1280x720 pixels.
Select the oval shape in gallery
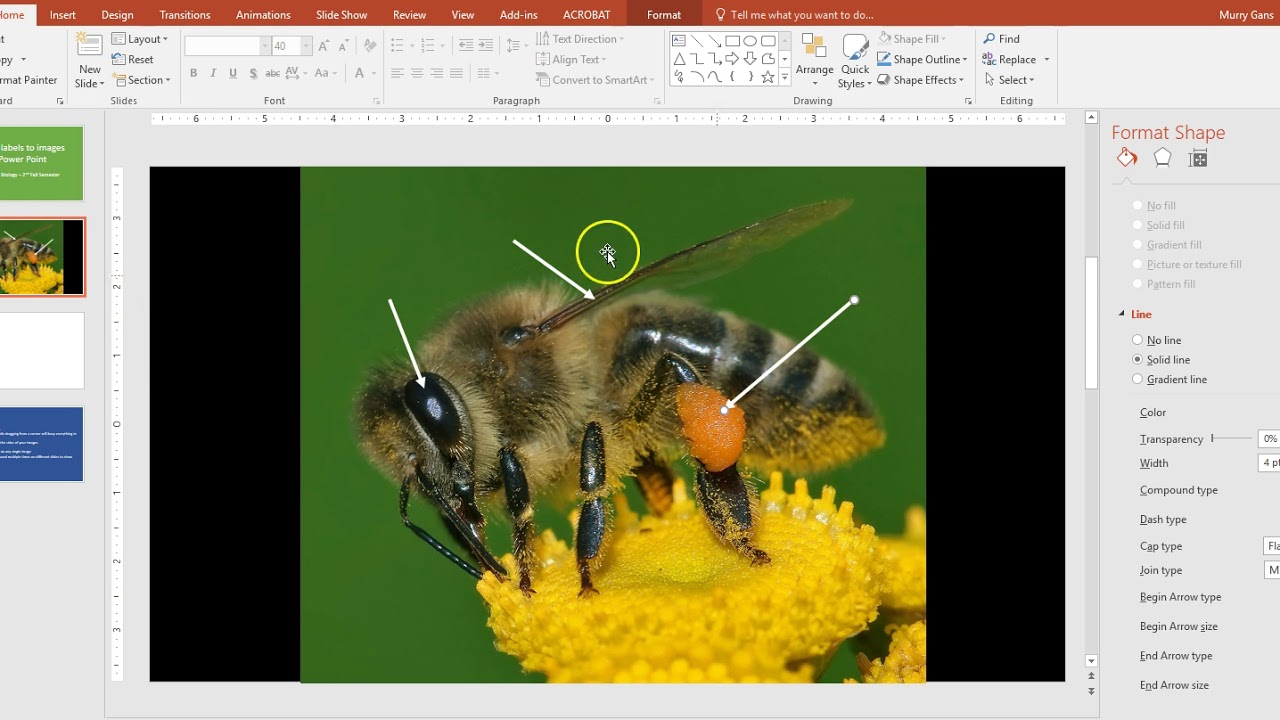click(750, 41)
